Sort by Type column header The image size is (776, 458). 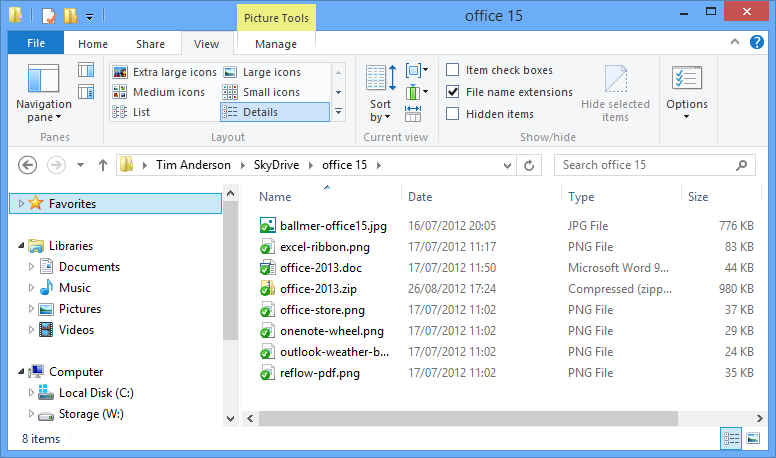pos(581,197)
